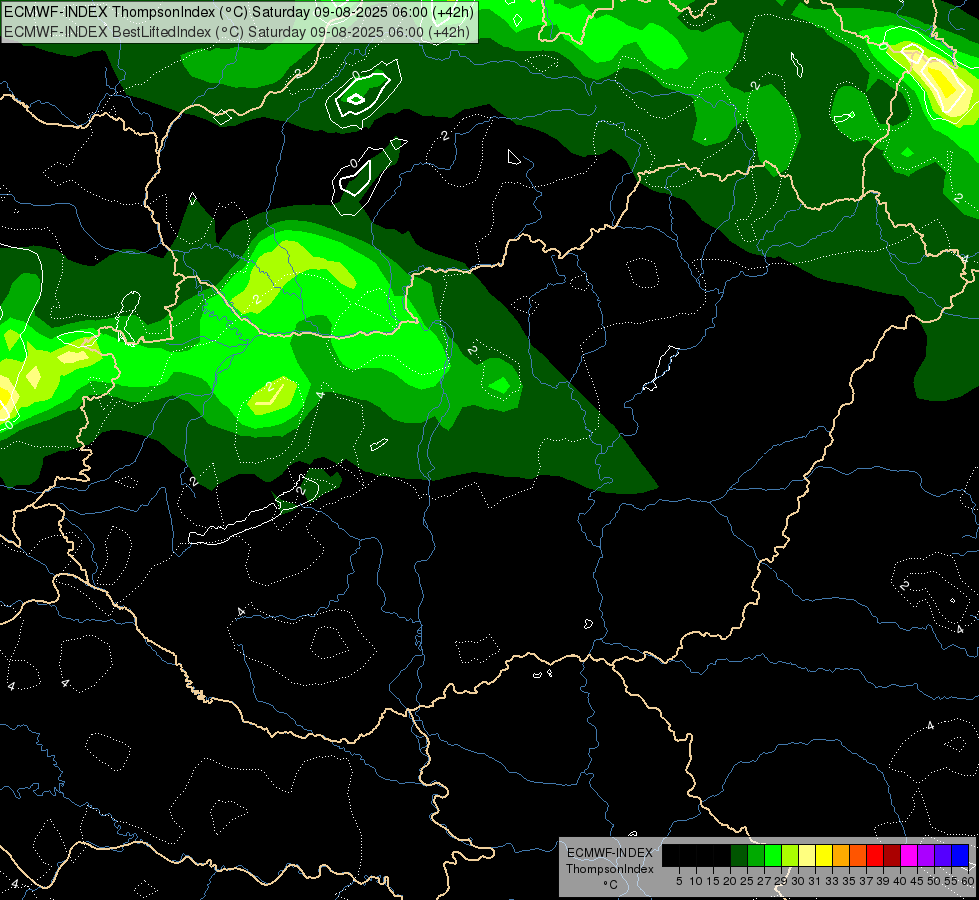
Task: Pick the bright green 27–29 legend swatch
Action: click(773, 855)
